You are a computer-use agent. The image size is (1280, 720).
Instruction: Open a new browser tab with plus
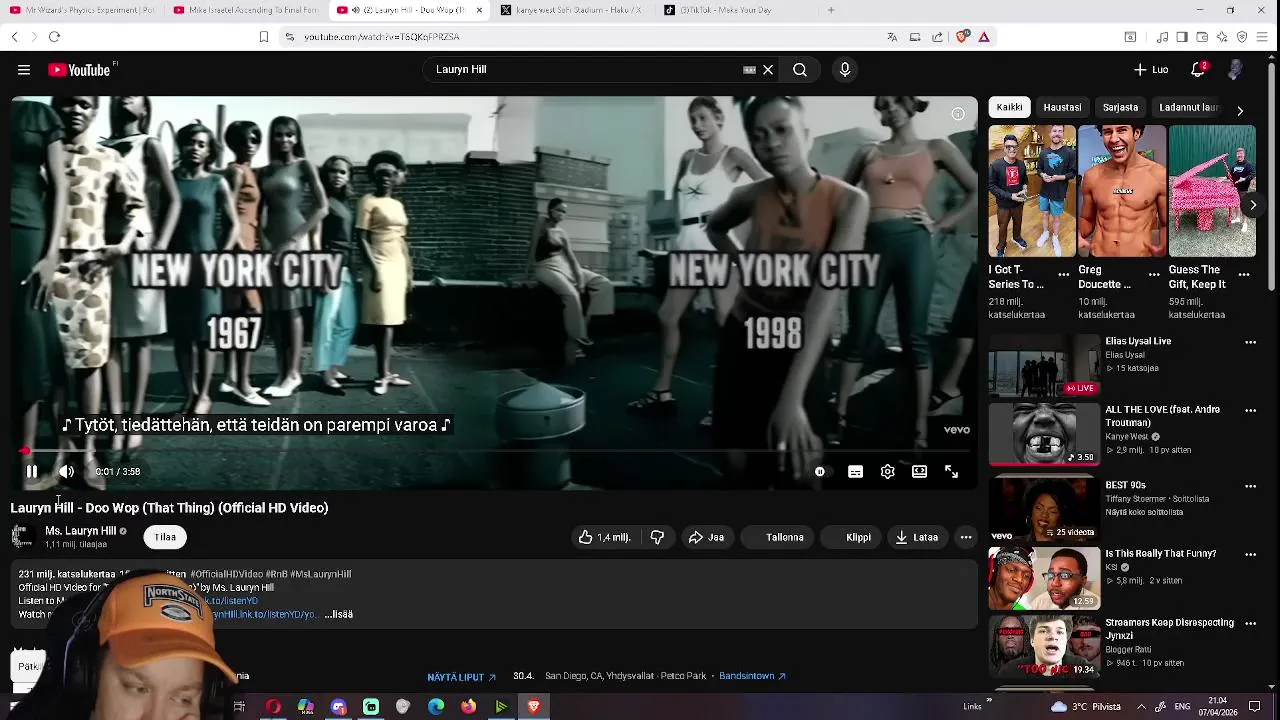830,10
